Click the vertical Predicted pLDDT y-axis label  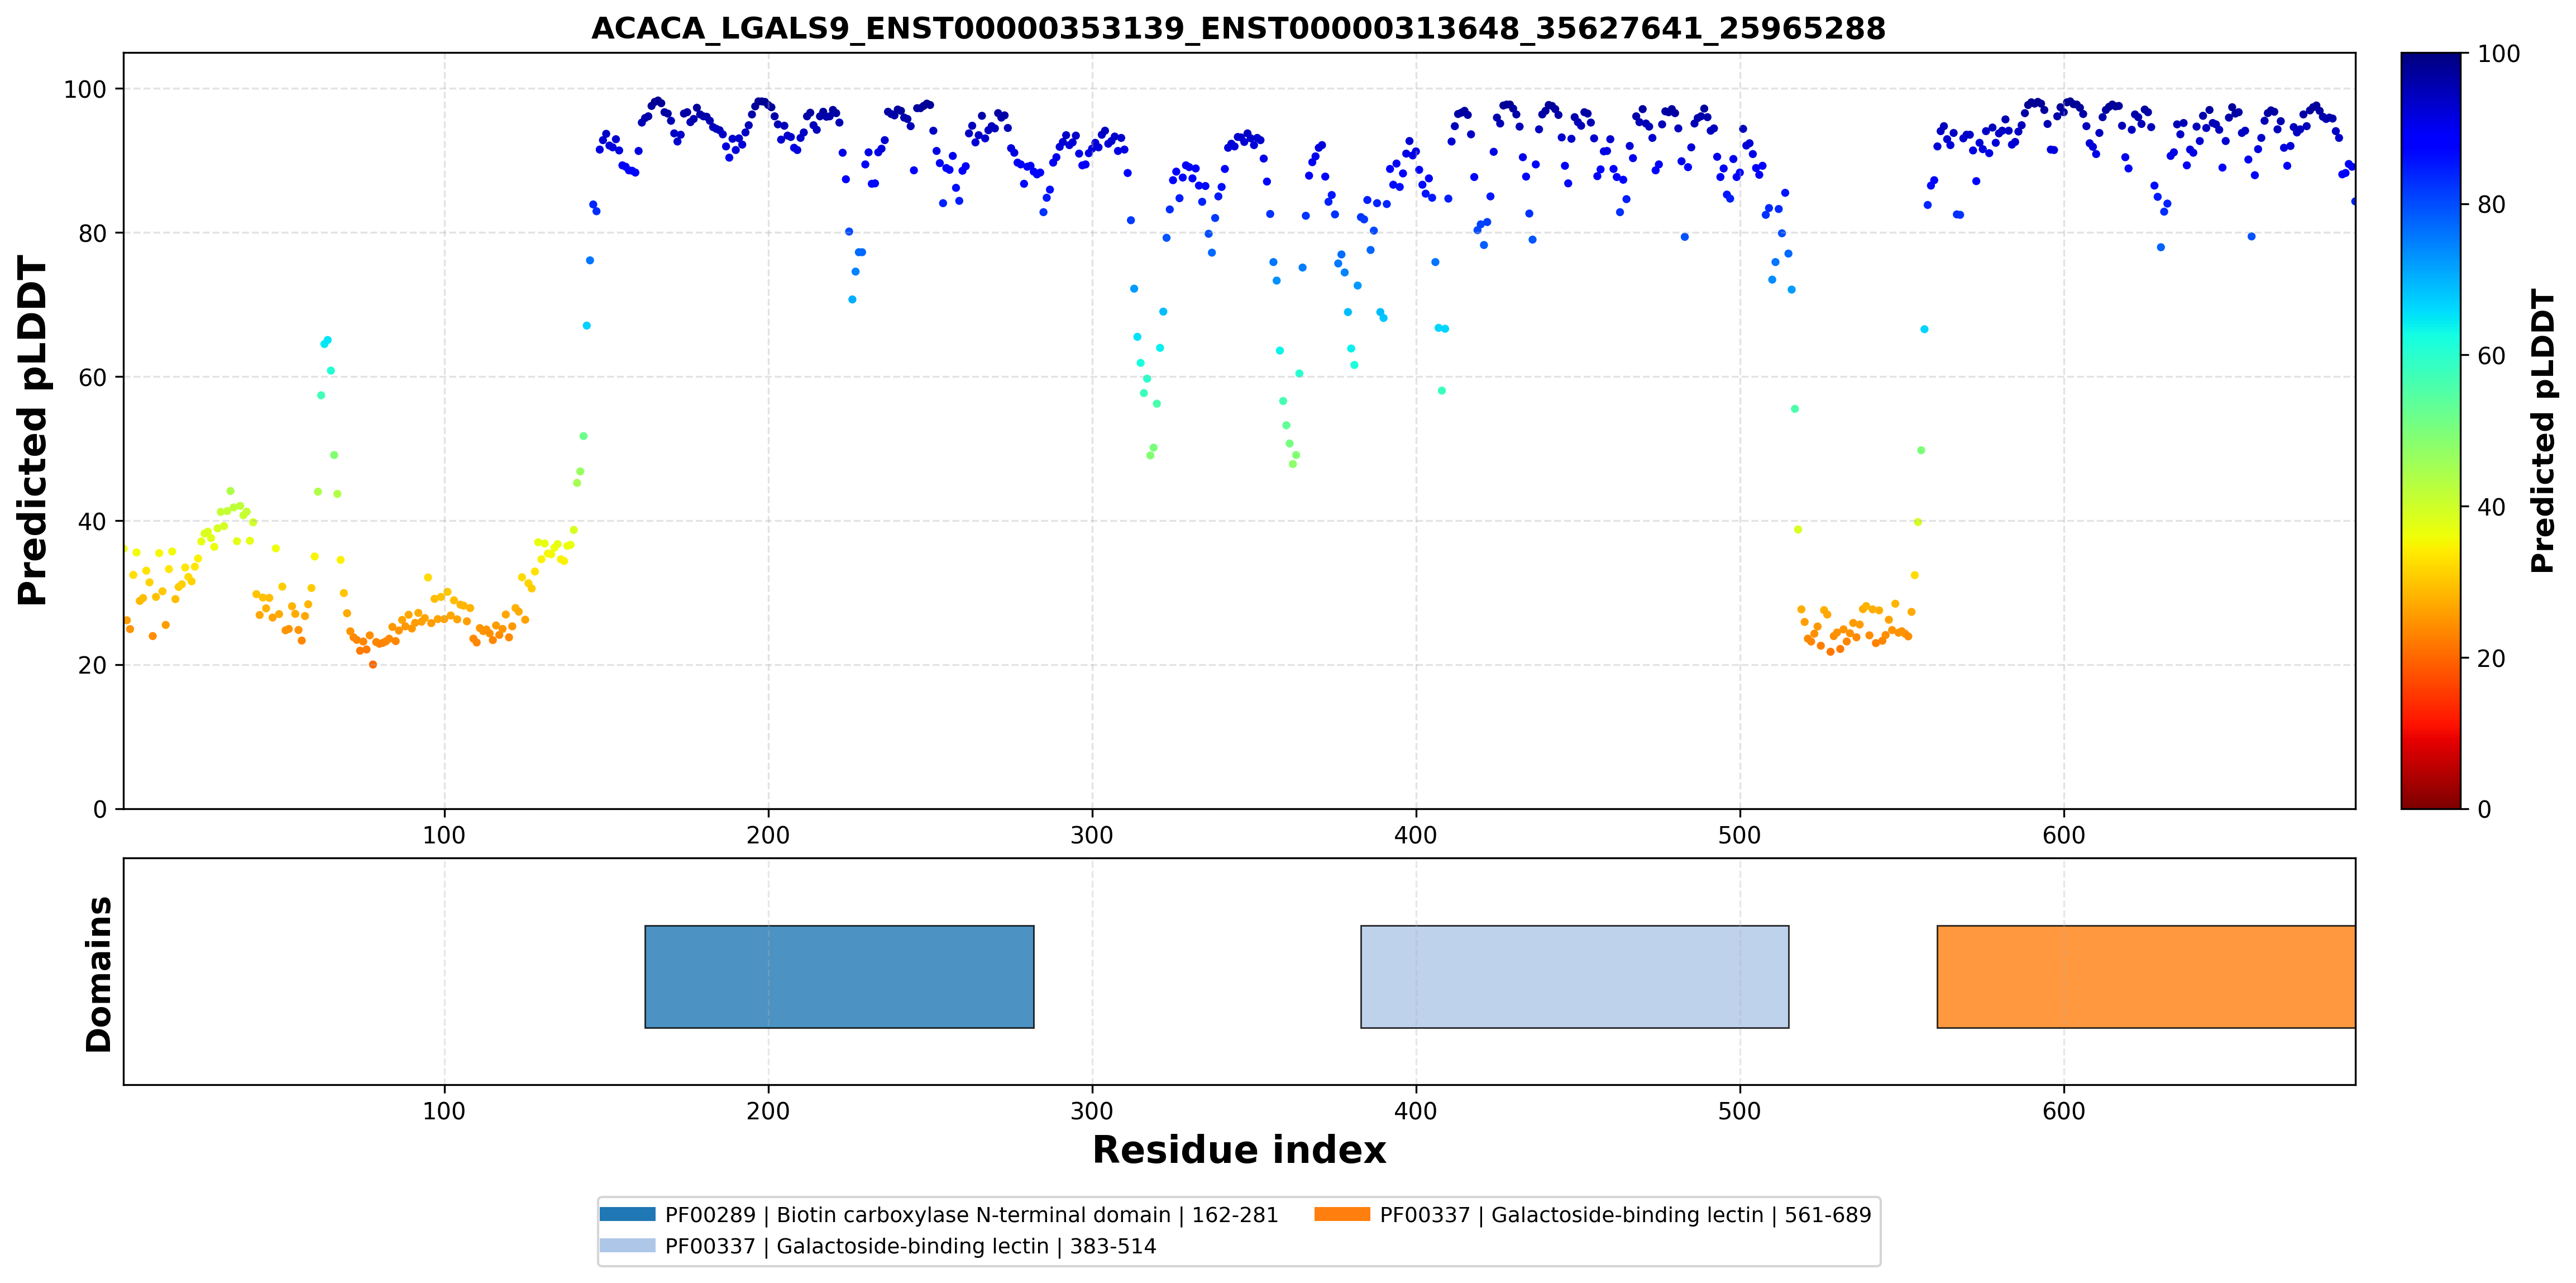[x=32, y=431]
